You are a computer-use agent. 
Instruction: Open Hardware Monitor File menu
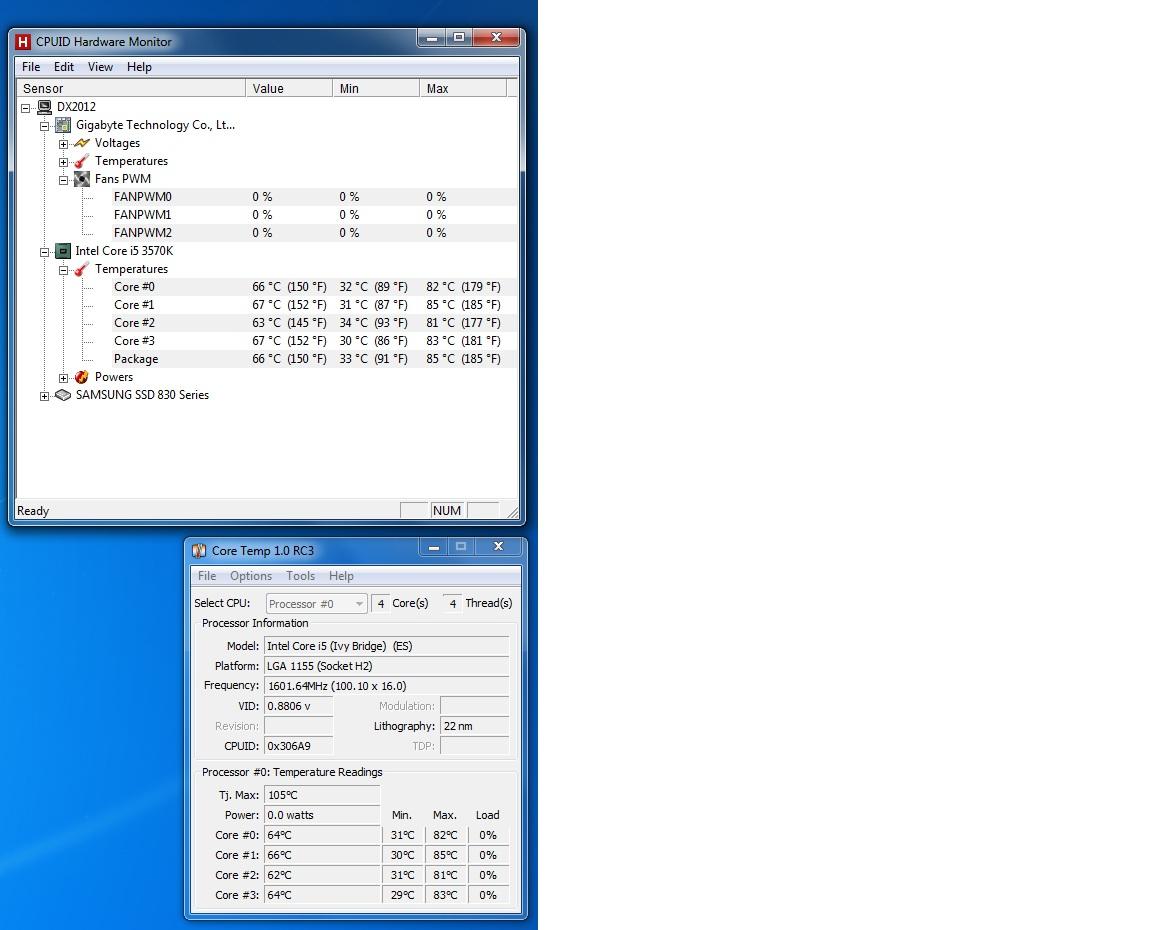(x=31, y=67)
